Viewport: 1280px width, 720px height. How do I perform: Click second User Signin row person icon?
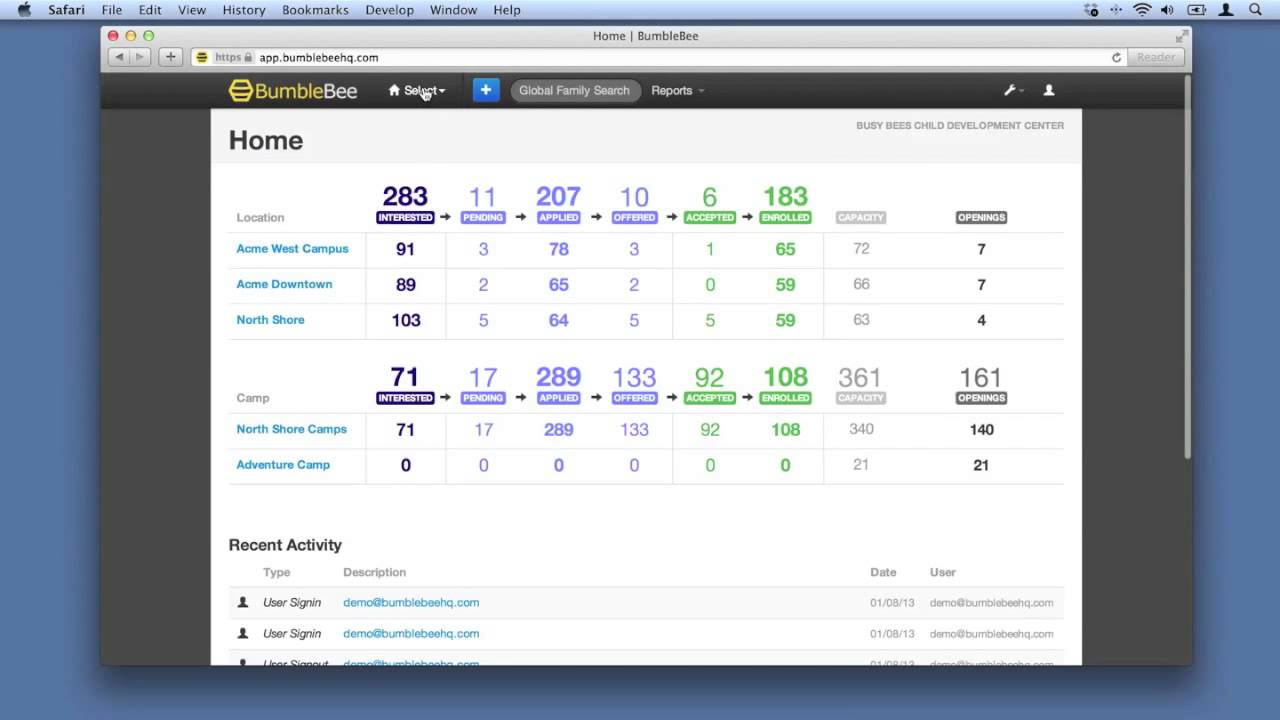242,634
